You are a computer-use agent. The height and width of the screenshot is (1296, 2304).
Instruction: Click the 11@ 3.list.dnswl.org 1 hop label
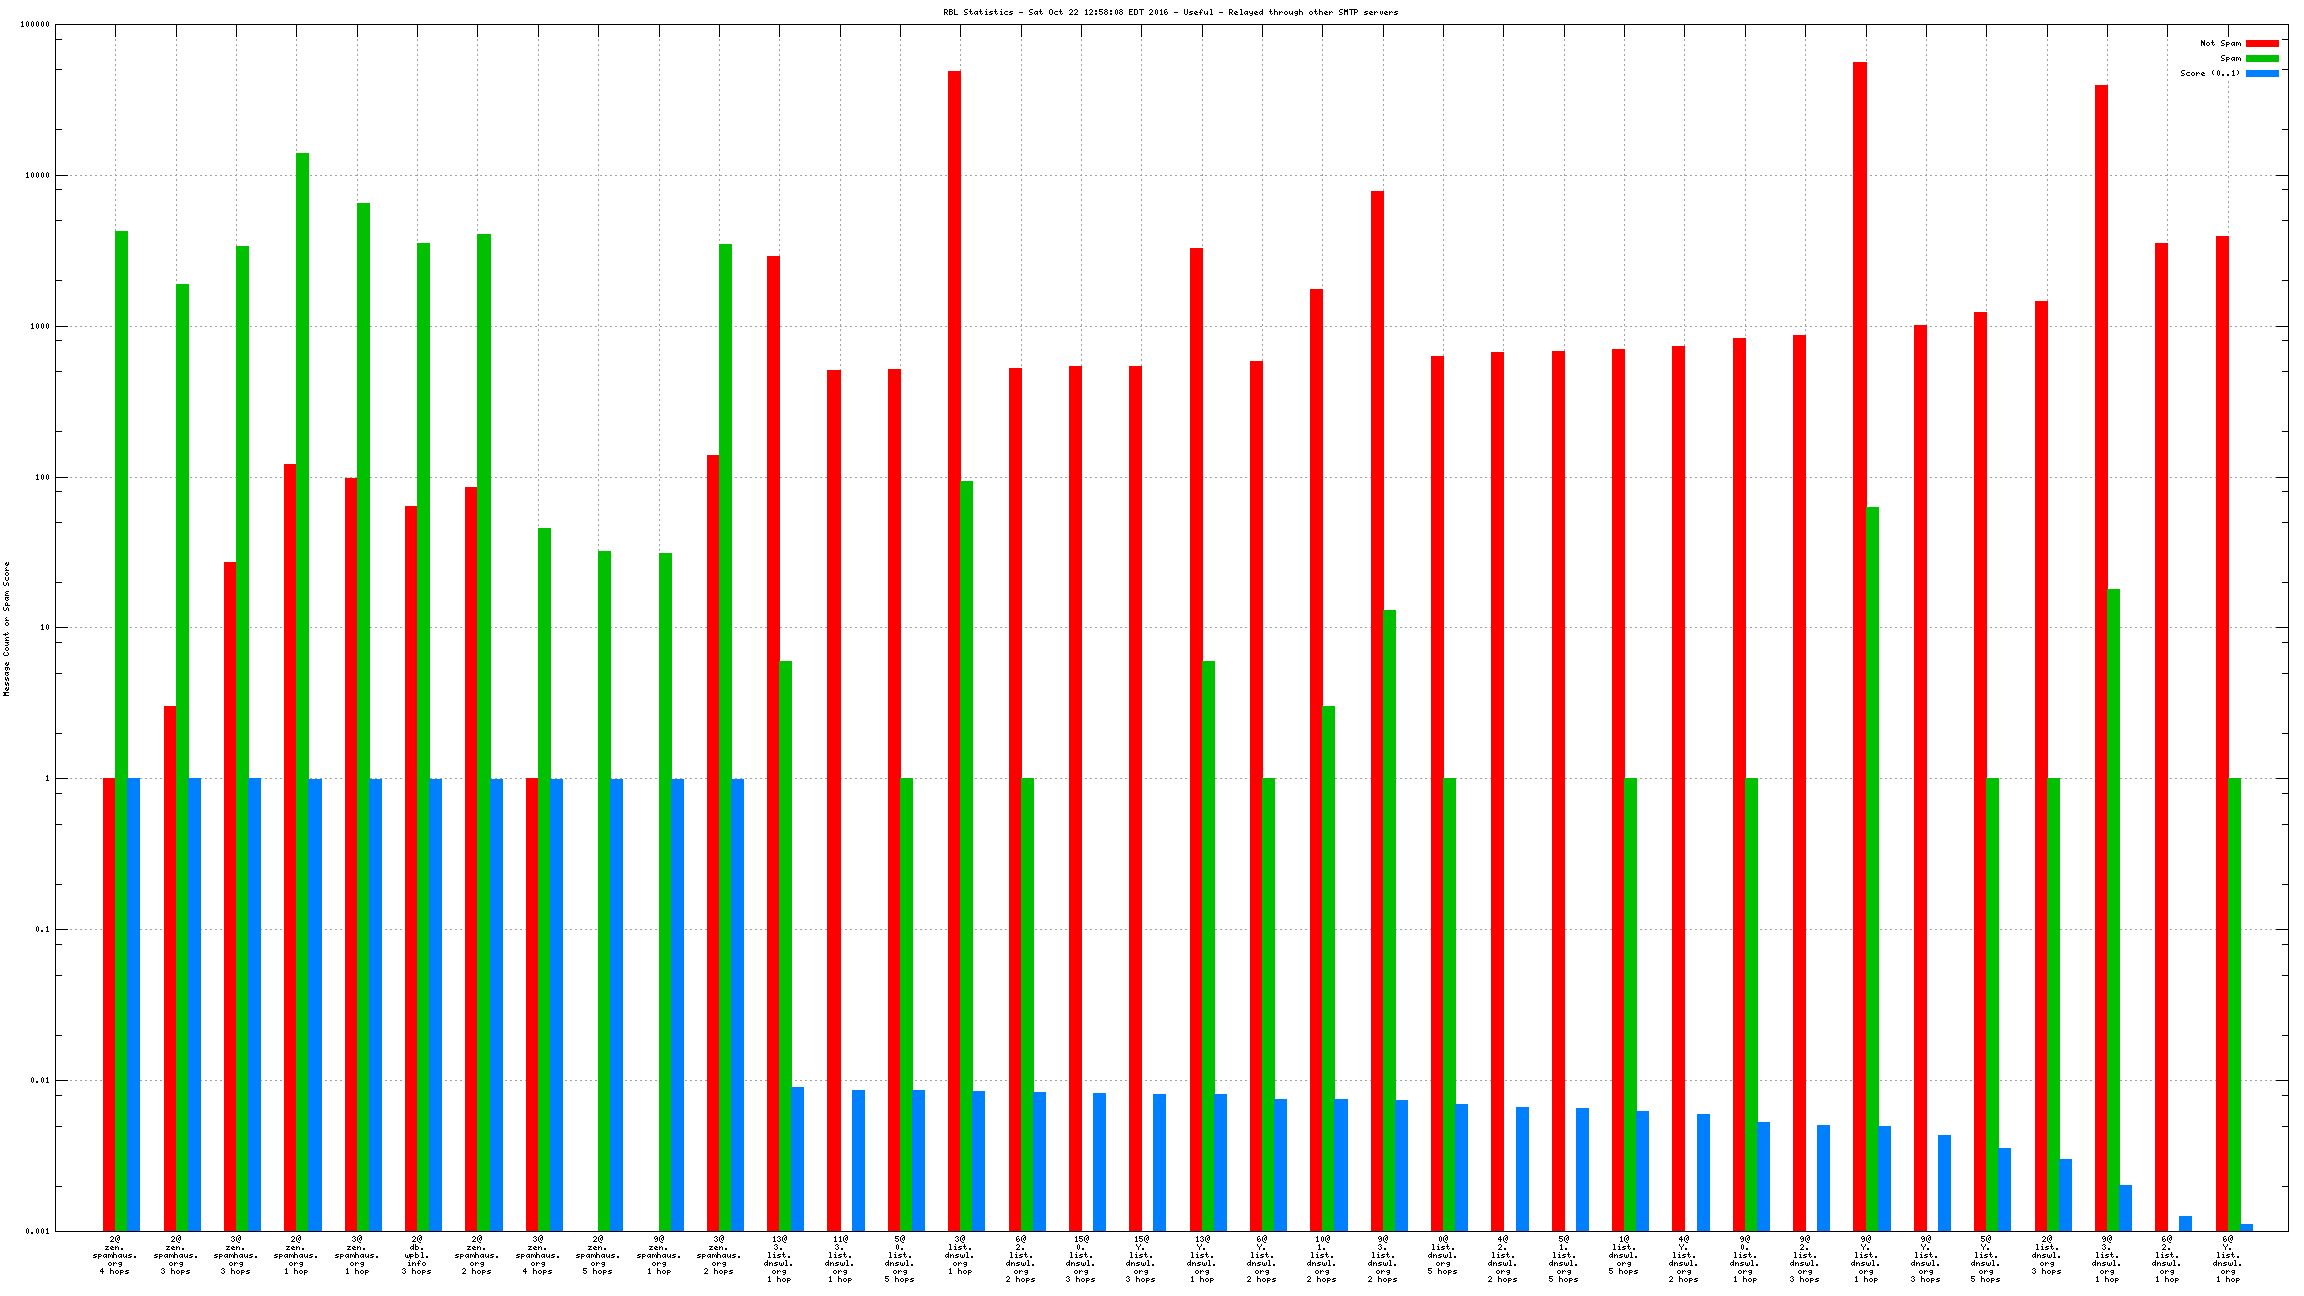[x=839, y=1259]
